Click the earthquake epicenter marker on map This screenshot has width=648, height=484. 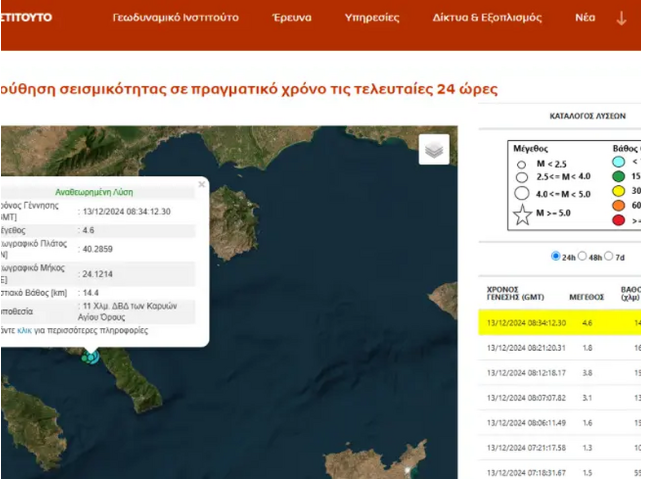tap(91, 356)
